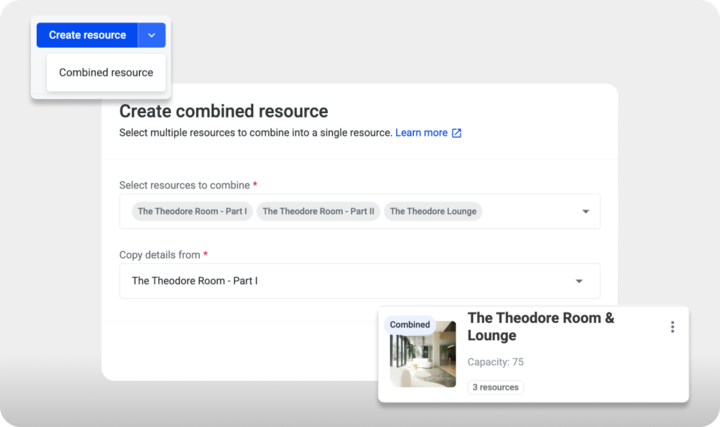
Task: Click the 3 resources tag
Action: 495,387
